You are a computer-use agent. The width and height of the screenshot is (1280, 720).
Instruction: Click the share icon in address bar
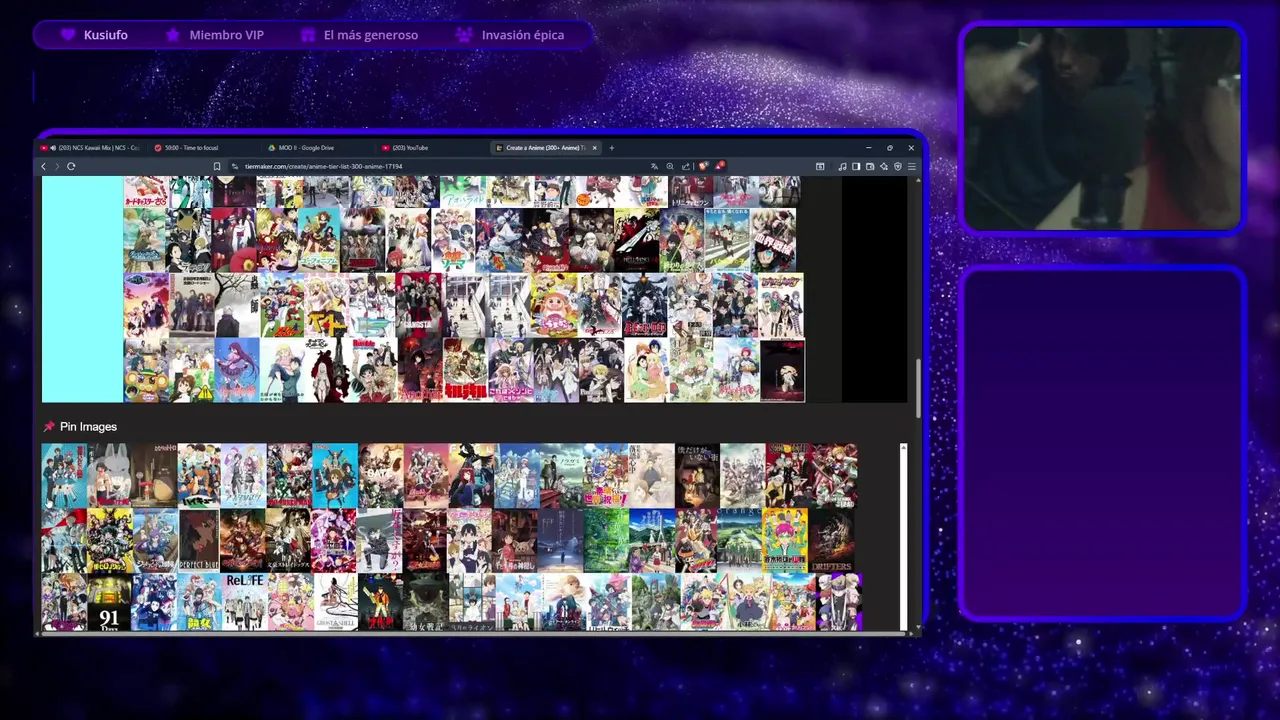[x=685, y=166]
